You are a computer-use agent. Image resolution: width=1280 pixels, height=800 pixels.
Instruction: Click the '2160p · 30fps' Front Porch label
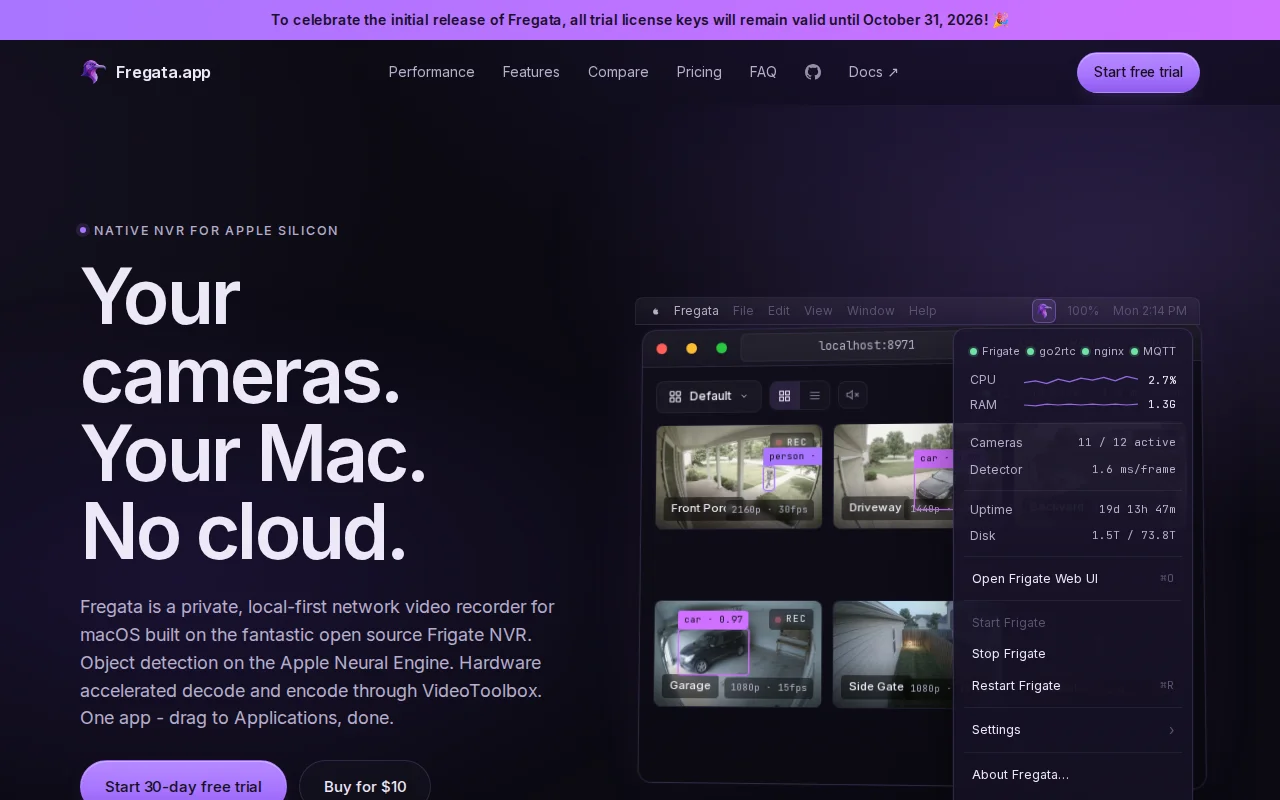tap(769, 510)
